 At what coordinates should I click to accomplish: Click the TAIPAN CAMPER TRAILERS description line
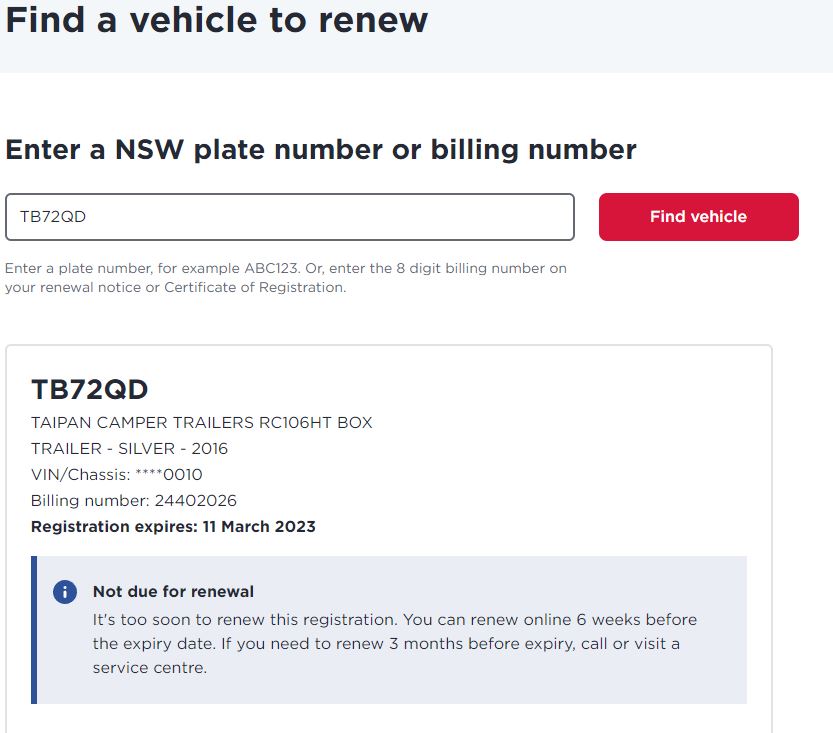202,423
